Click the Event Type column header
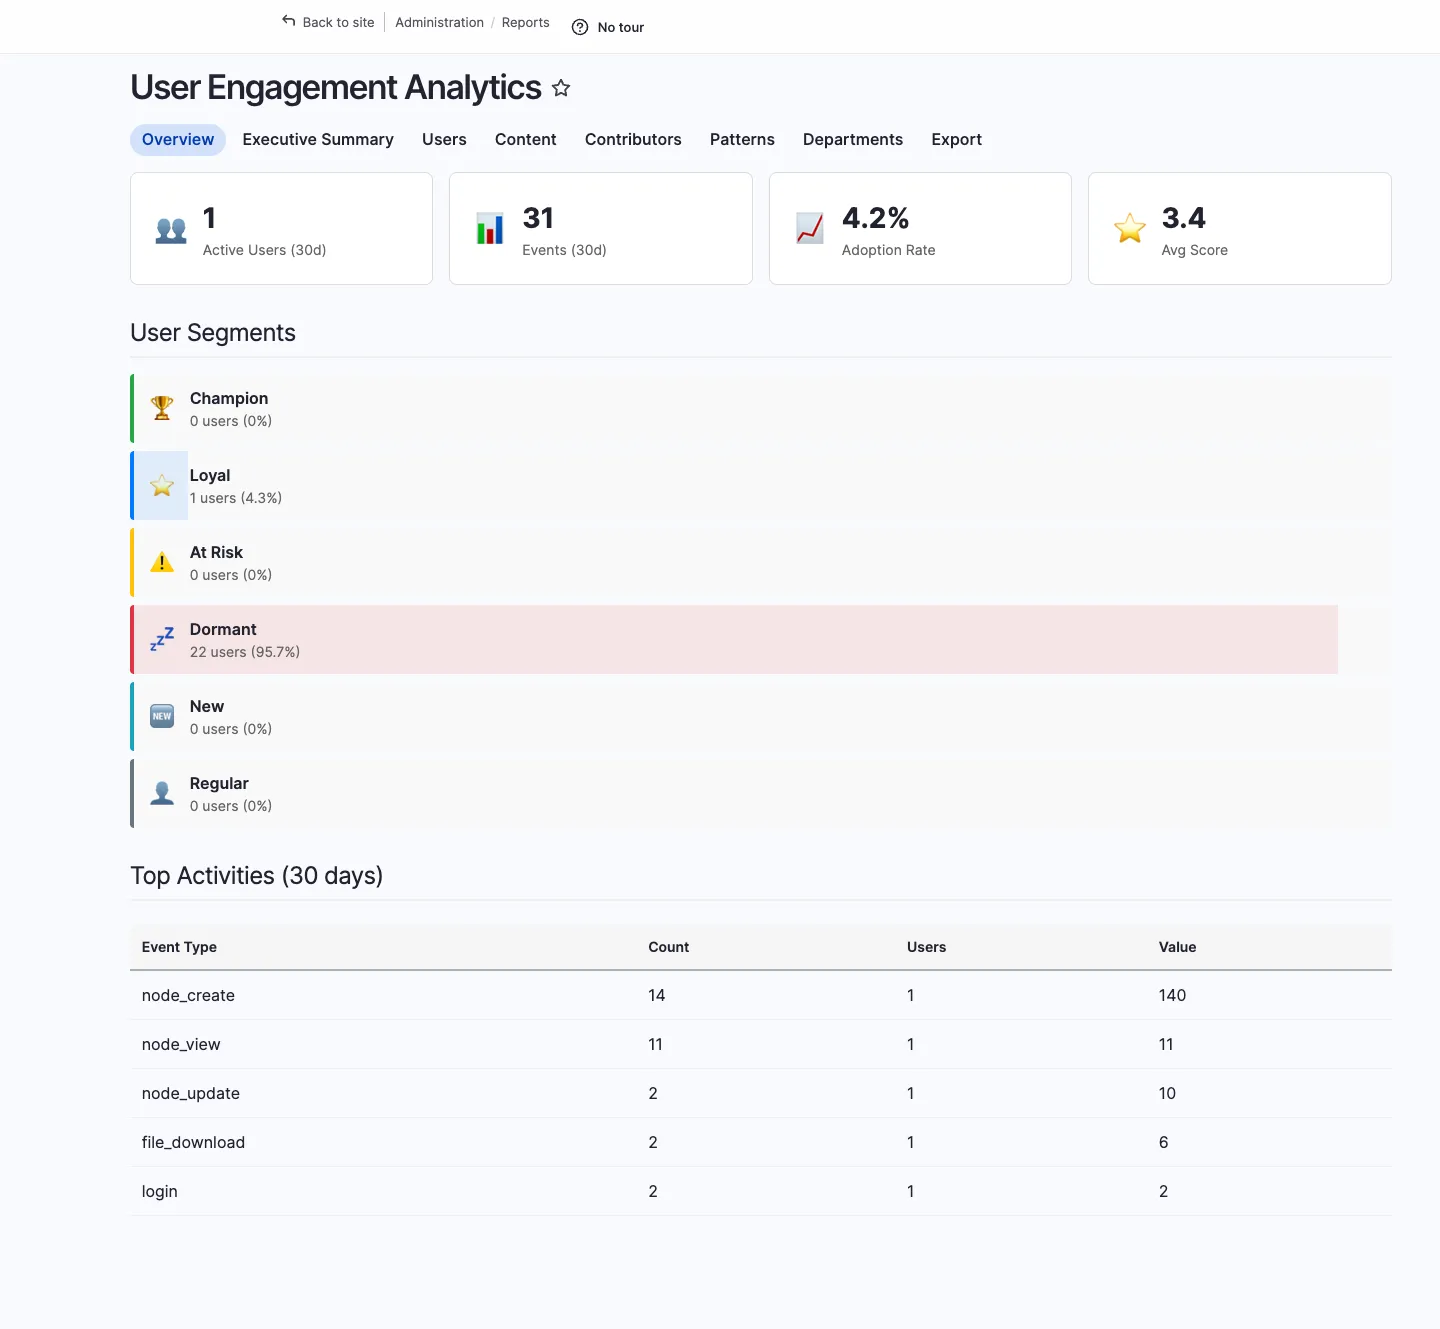 179,947
